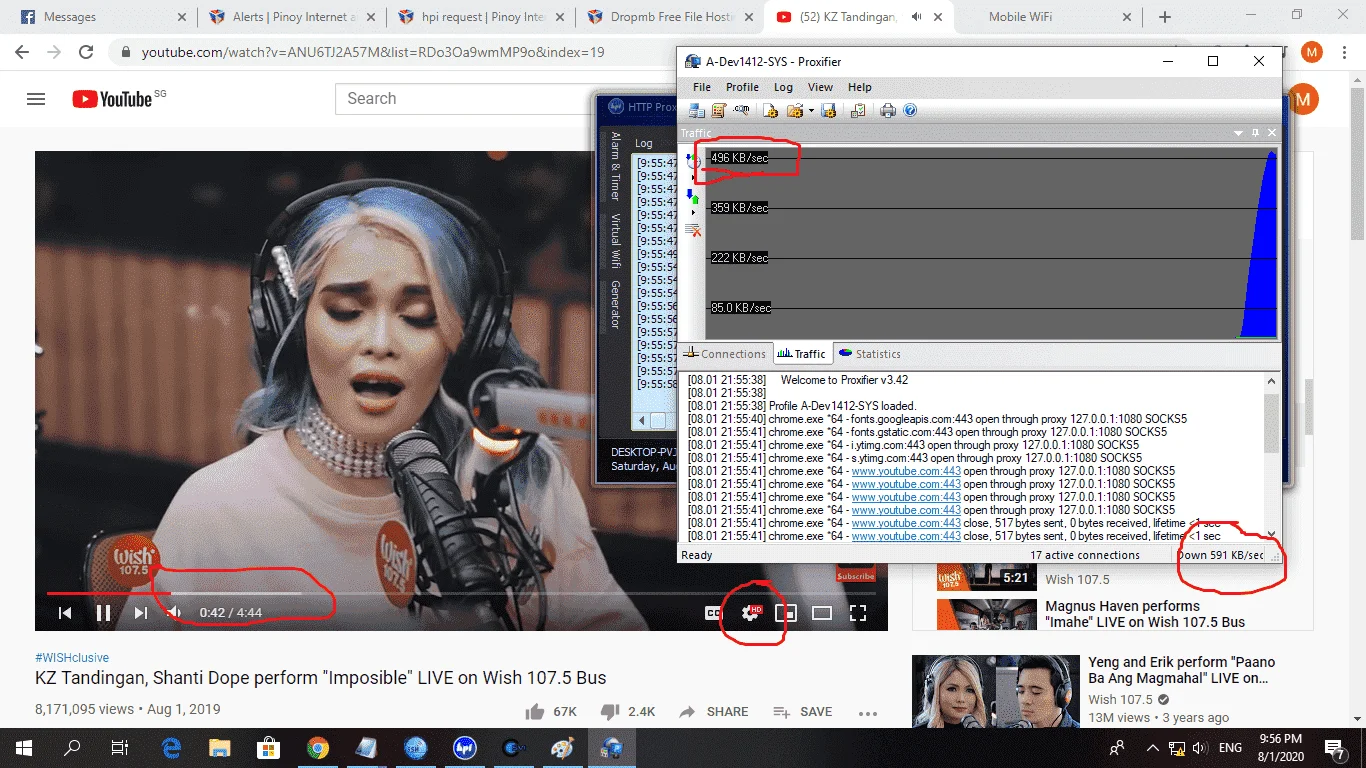Open the Virtual Wifi side tab
This screenshot has height=768, width=1366.
615,242
